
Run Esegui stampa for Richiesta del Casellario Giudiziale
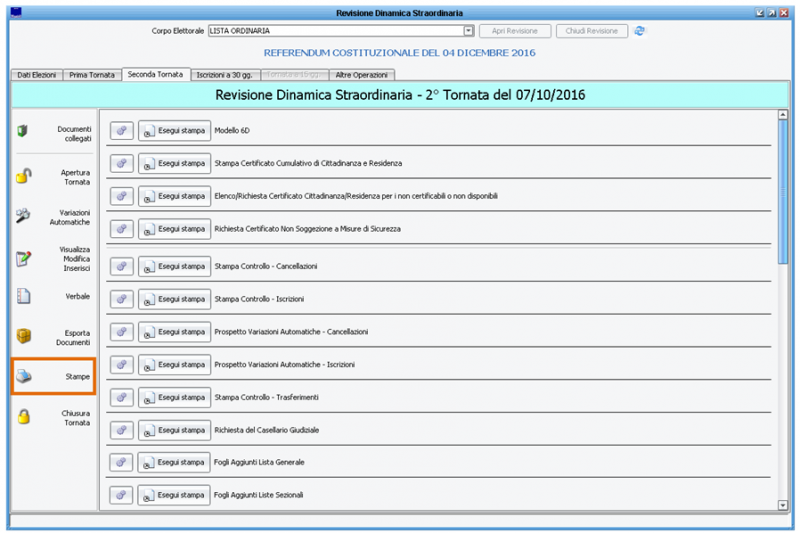pyautogui.click(x=174, y=430)
